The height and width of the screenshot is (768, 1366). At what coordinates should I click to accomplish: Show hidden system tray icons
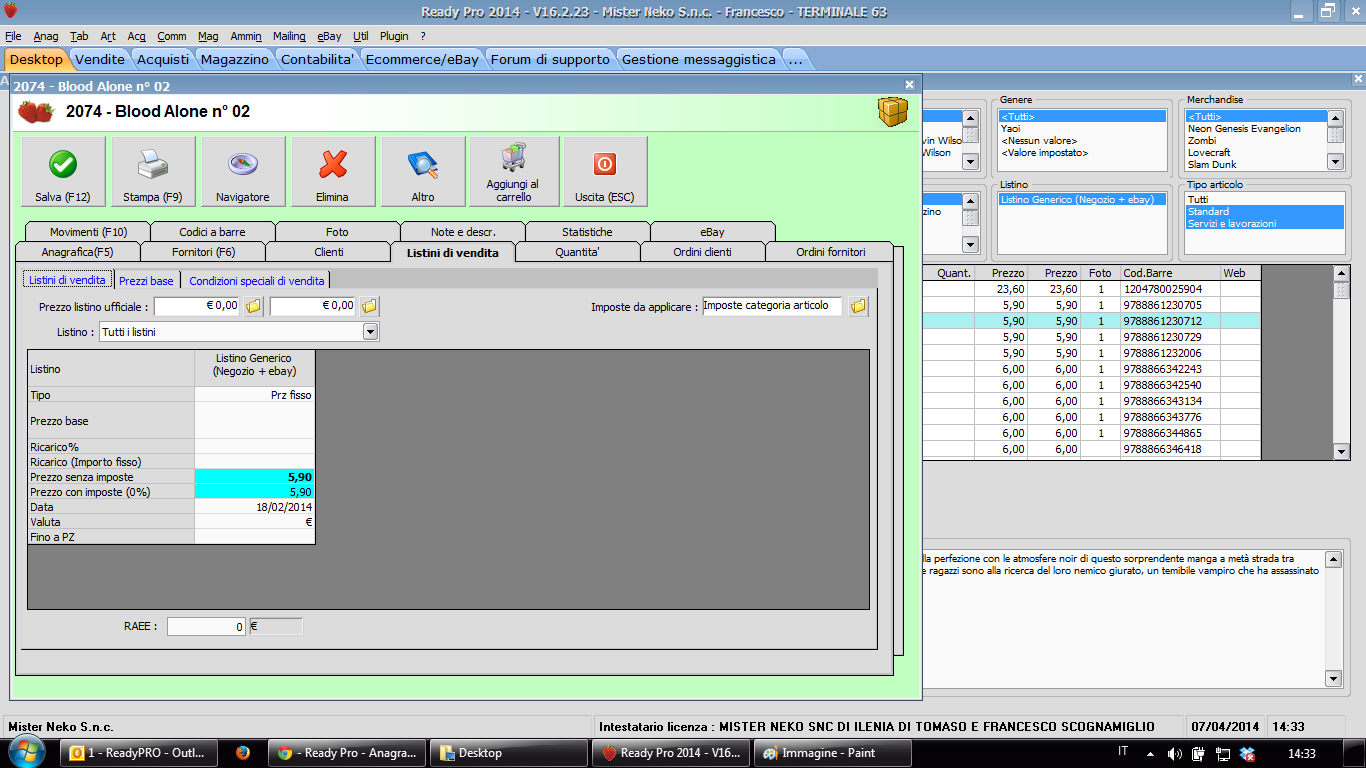[x=1150, y=753]
